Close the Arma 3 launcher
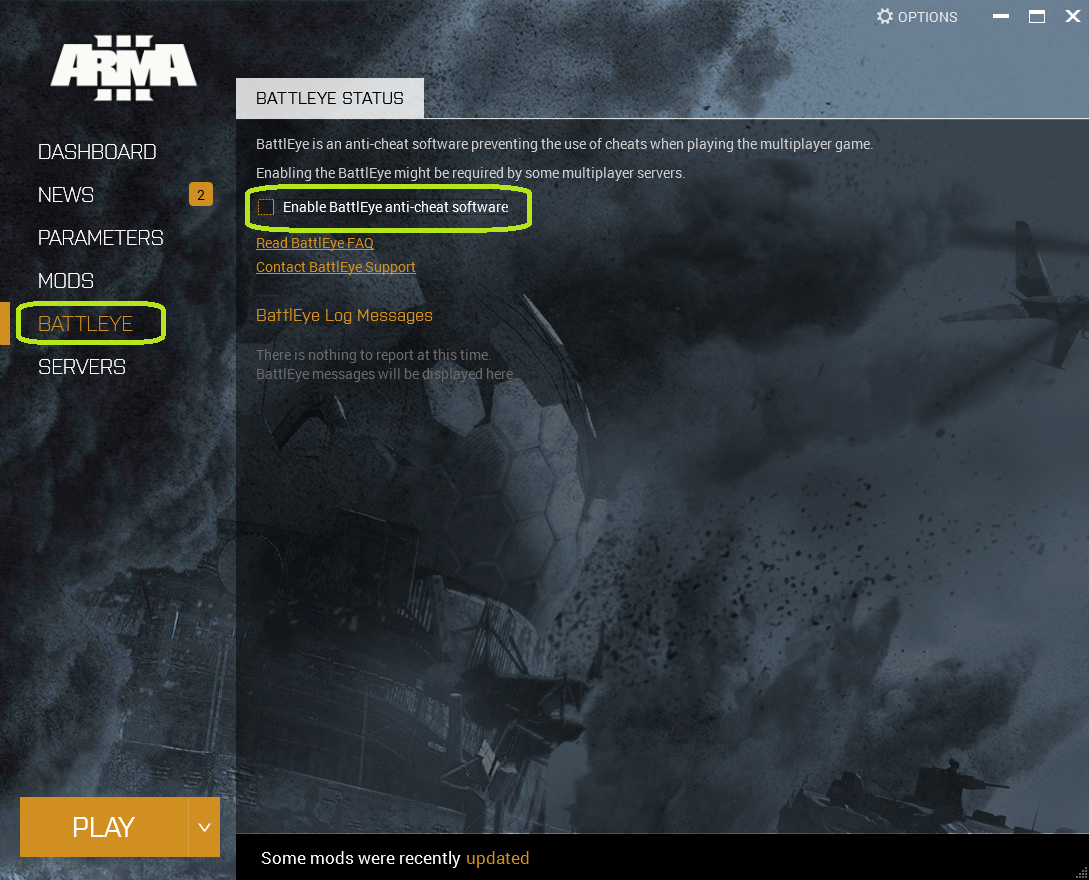This screenshot has height=880, width=1089. (1073, 16)
